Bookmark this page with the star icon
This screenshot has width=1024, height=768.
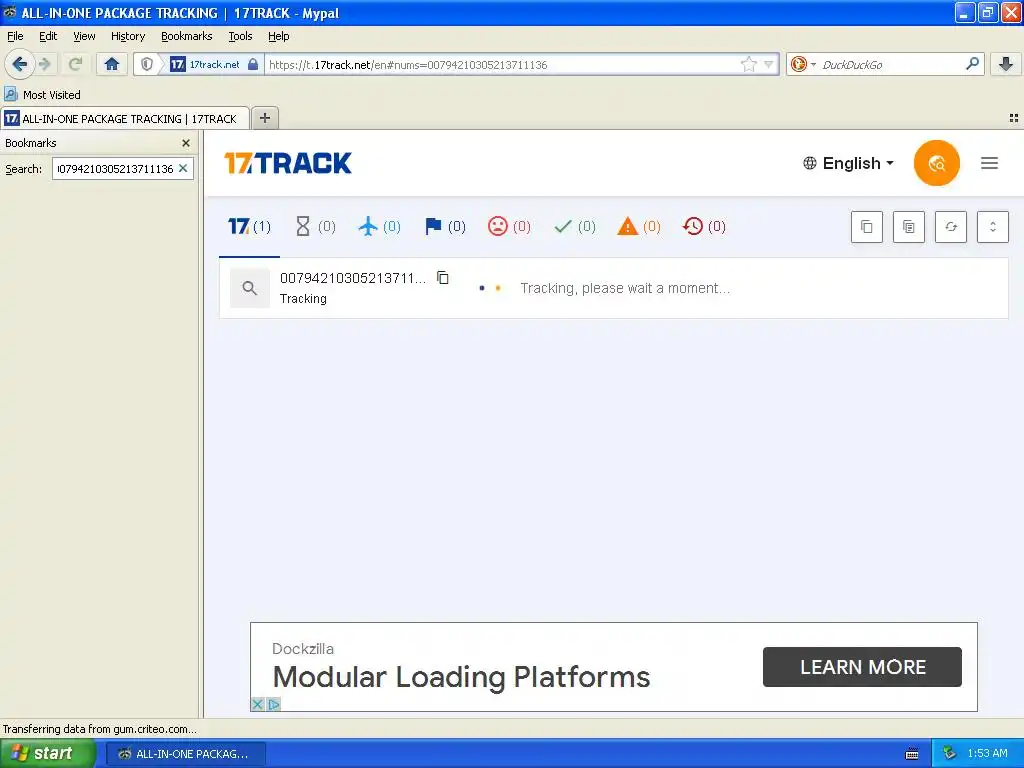[x=748, y=64]
